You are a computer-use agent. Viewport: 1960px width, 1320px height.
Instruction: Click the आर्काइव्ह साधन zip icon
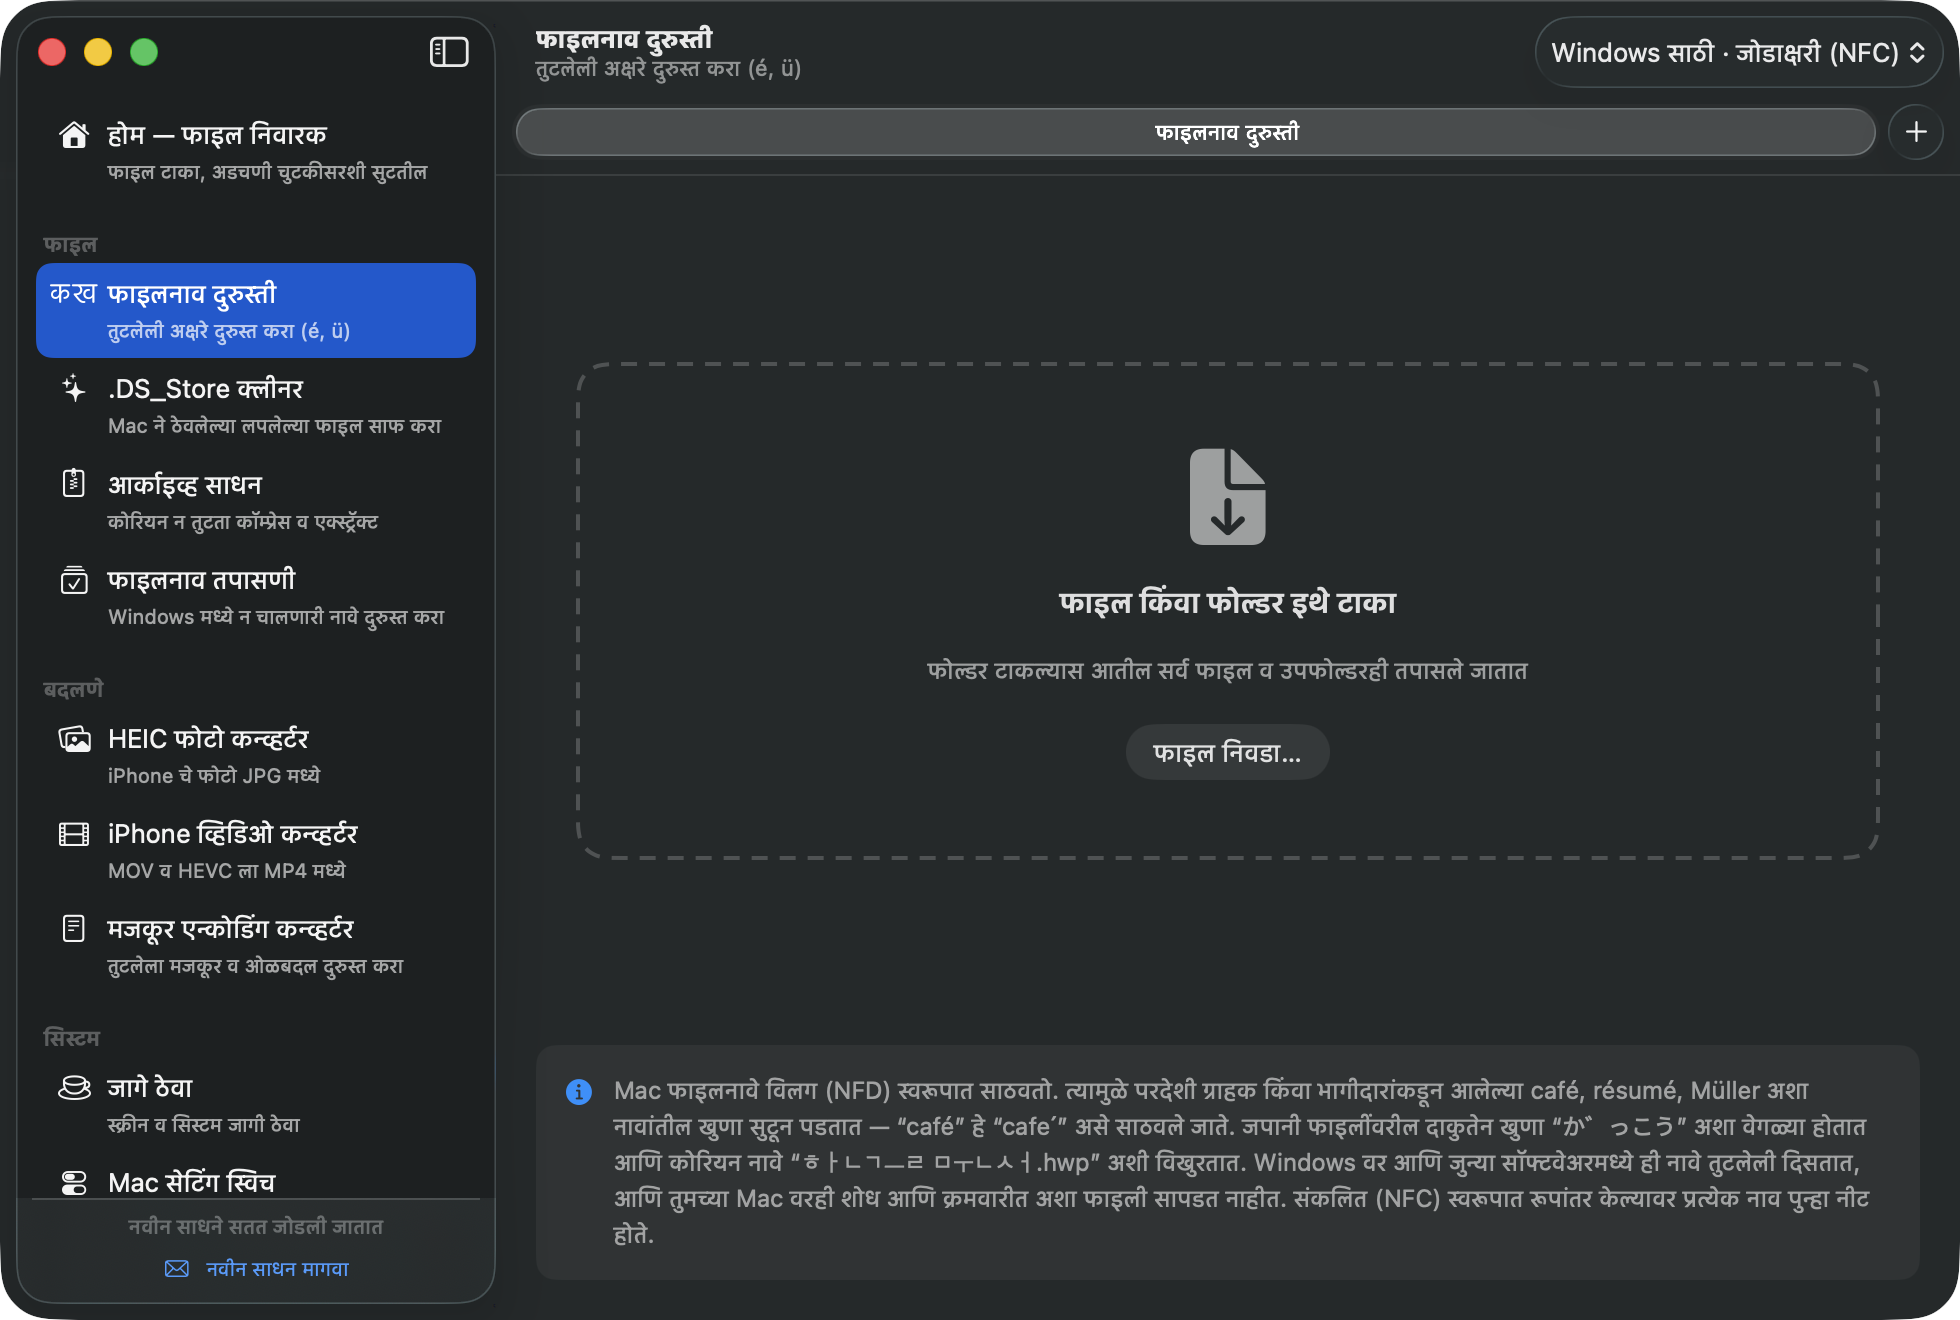click(x=74, y=483)
